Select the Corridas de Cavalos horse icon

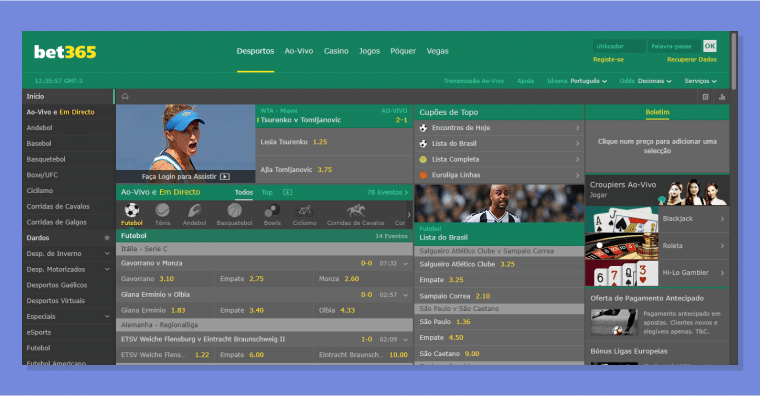click(x=356, y=210)
